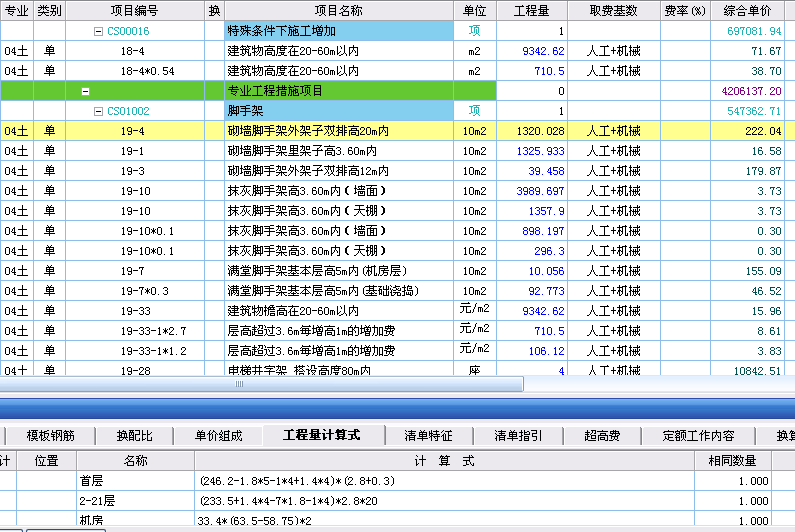The width and height of the screenshot is (795, 532).
Task: Click the 名称 column header in lower panel
Action: point(135,460)
